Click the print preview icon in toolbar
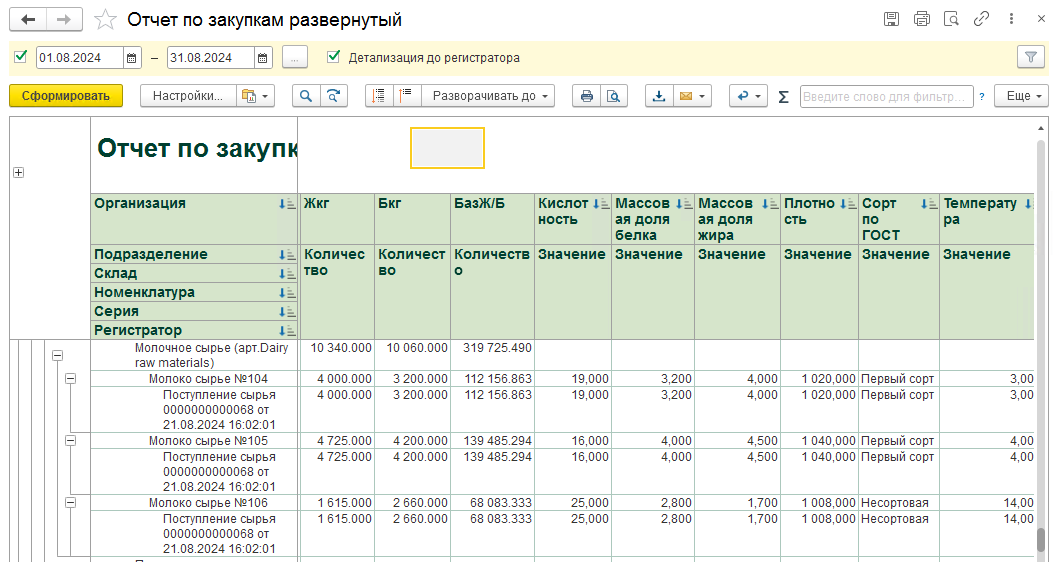The image size is (1057, 562). tap(614, 96)
